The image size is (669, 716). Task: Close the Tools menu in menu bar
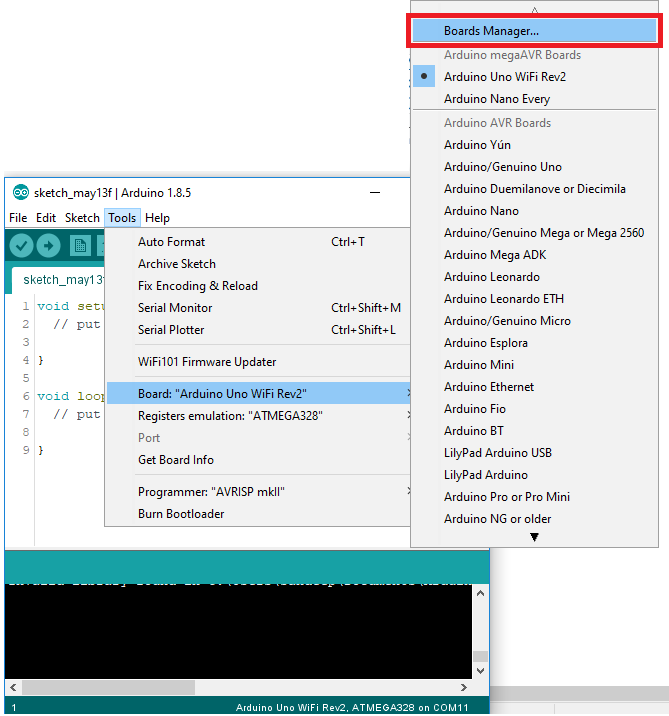tap(122, 218)
